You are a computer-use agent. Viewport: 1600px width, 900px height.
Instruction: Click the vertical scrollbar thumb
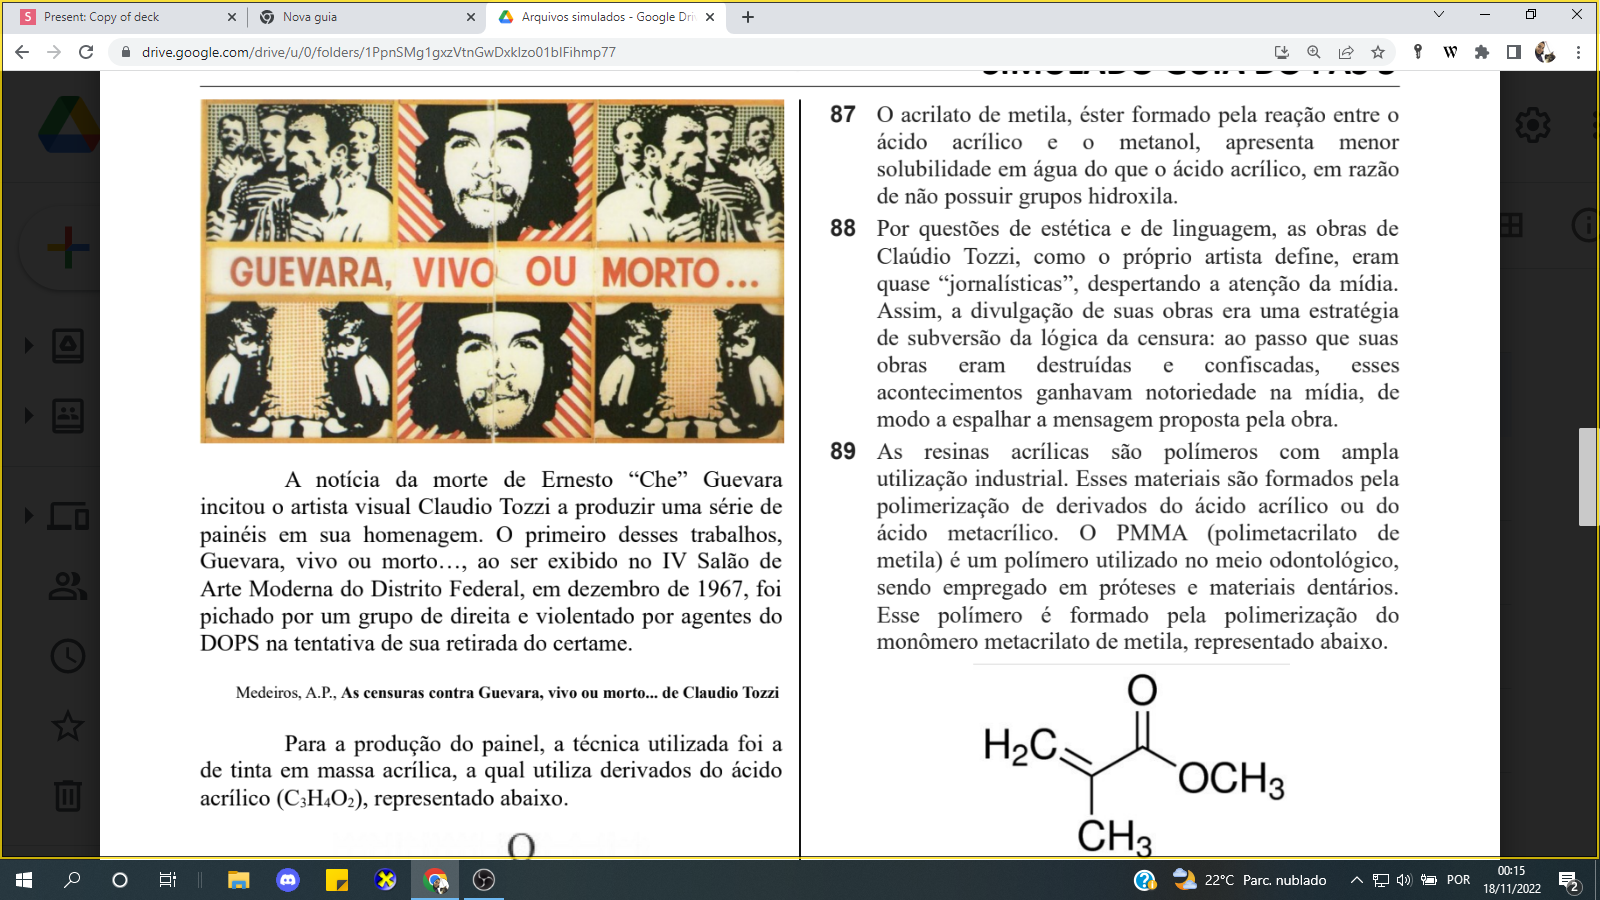1589,477
